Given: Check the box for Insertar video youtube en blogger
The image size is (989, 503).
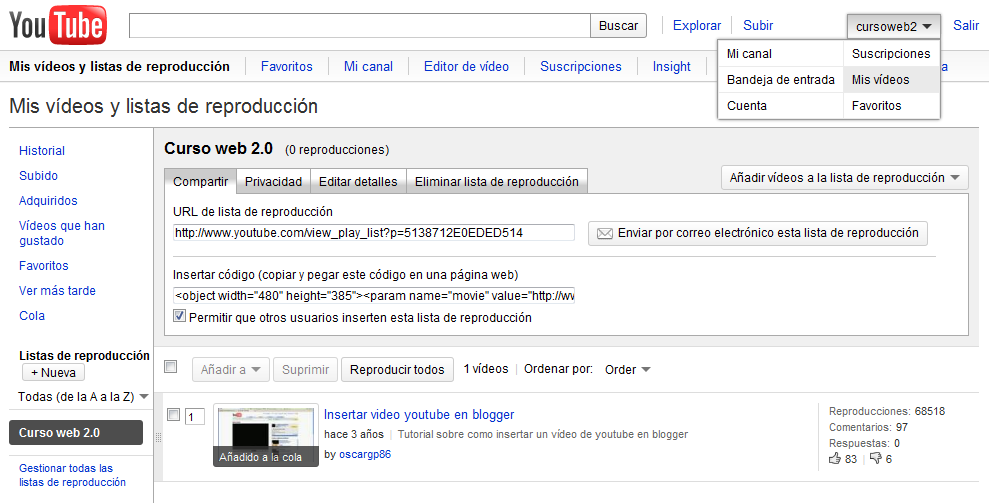Looking at the screenshot, I should [x=173, y=415].
